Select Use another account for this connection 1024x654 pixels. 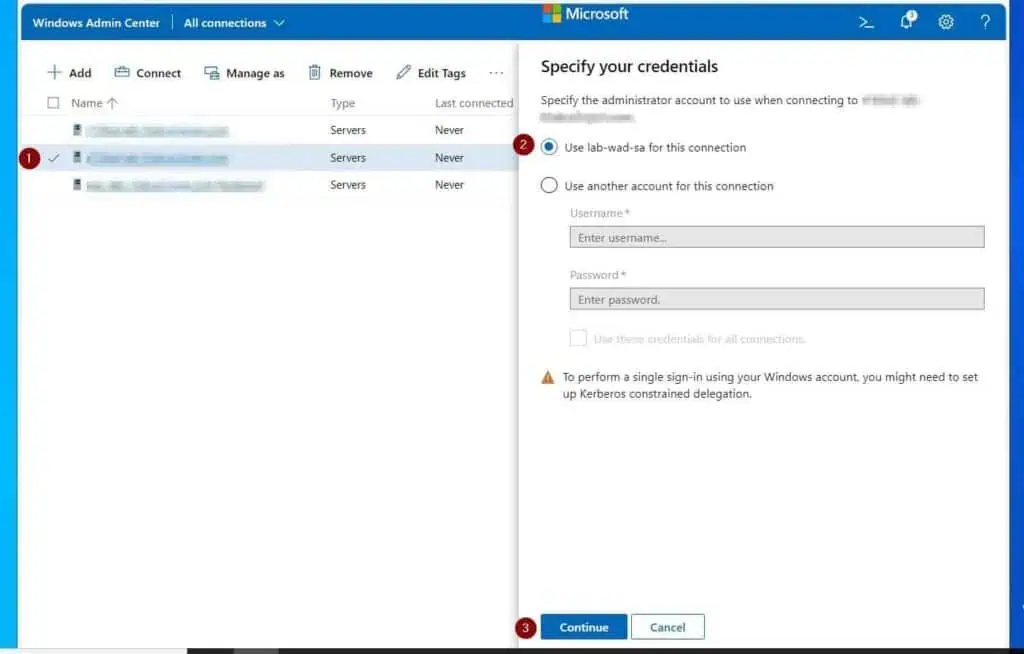pos(549,186)
